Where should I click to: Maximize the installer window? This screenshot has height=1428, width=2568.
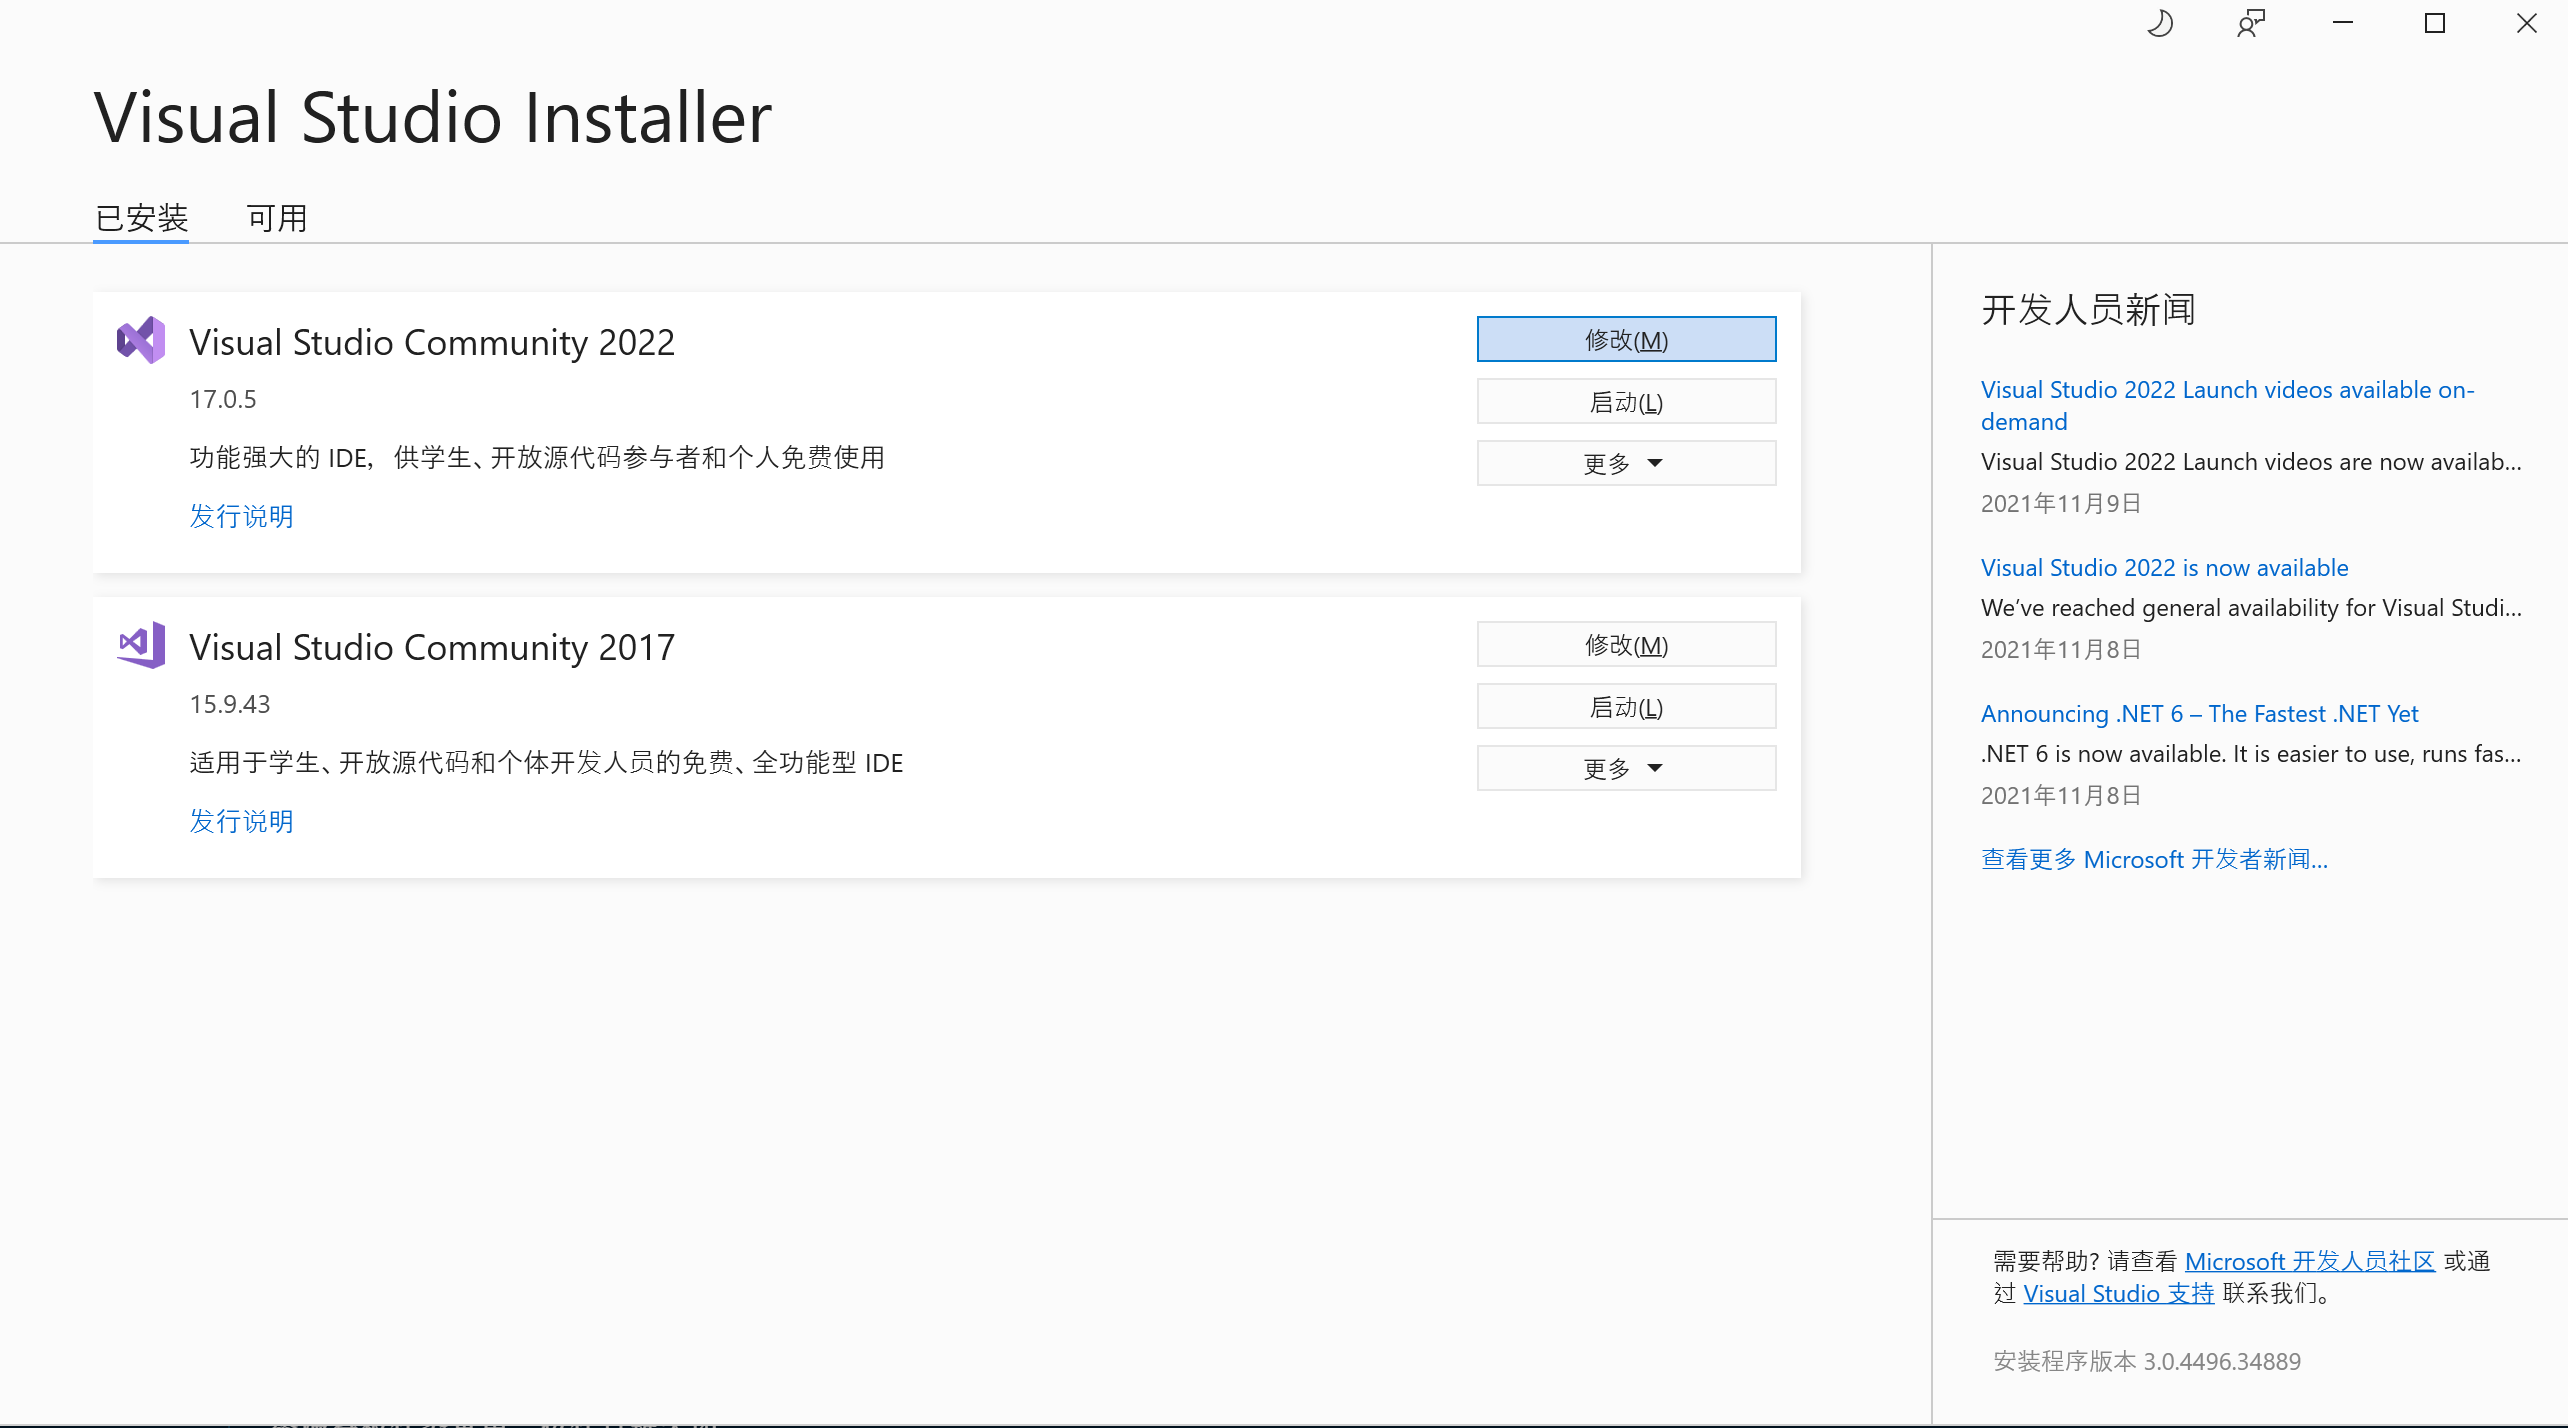click(2435, 23)
